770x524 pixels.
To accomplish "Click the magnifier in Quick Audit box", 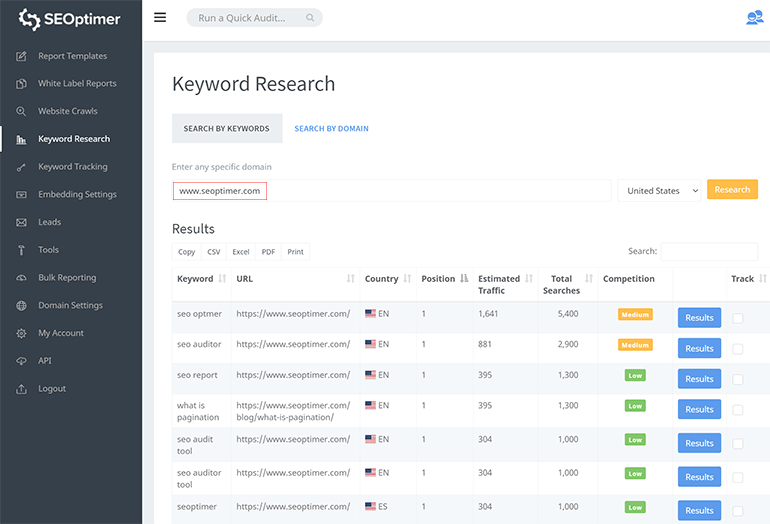I will pyautogui.click(x=310, y=18).
